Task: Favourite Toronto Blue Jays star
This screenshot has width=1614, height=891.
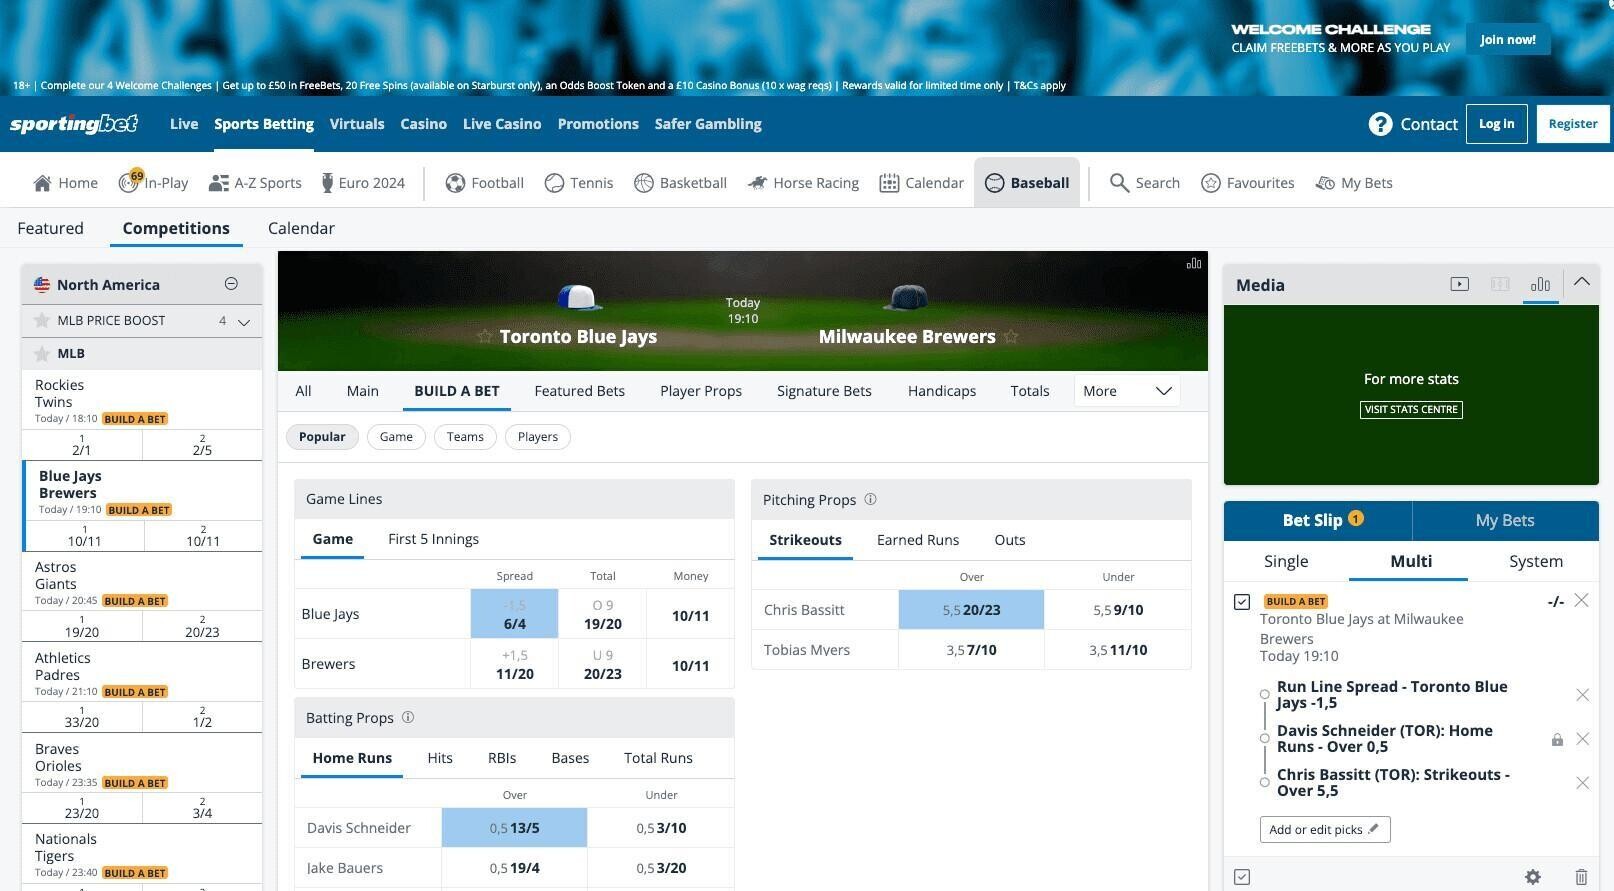Action: coord(485,336)
